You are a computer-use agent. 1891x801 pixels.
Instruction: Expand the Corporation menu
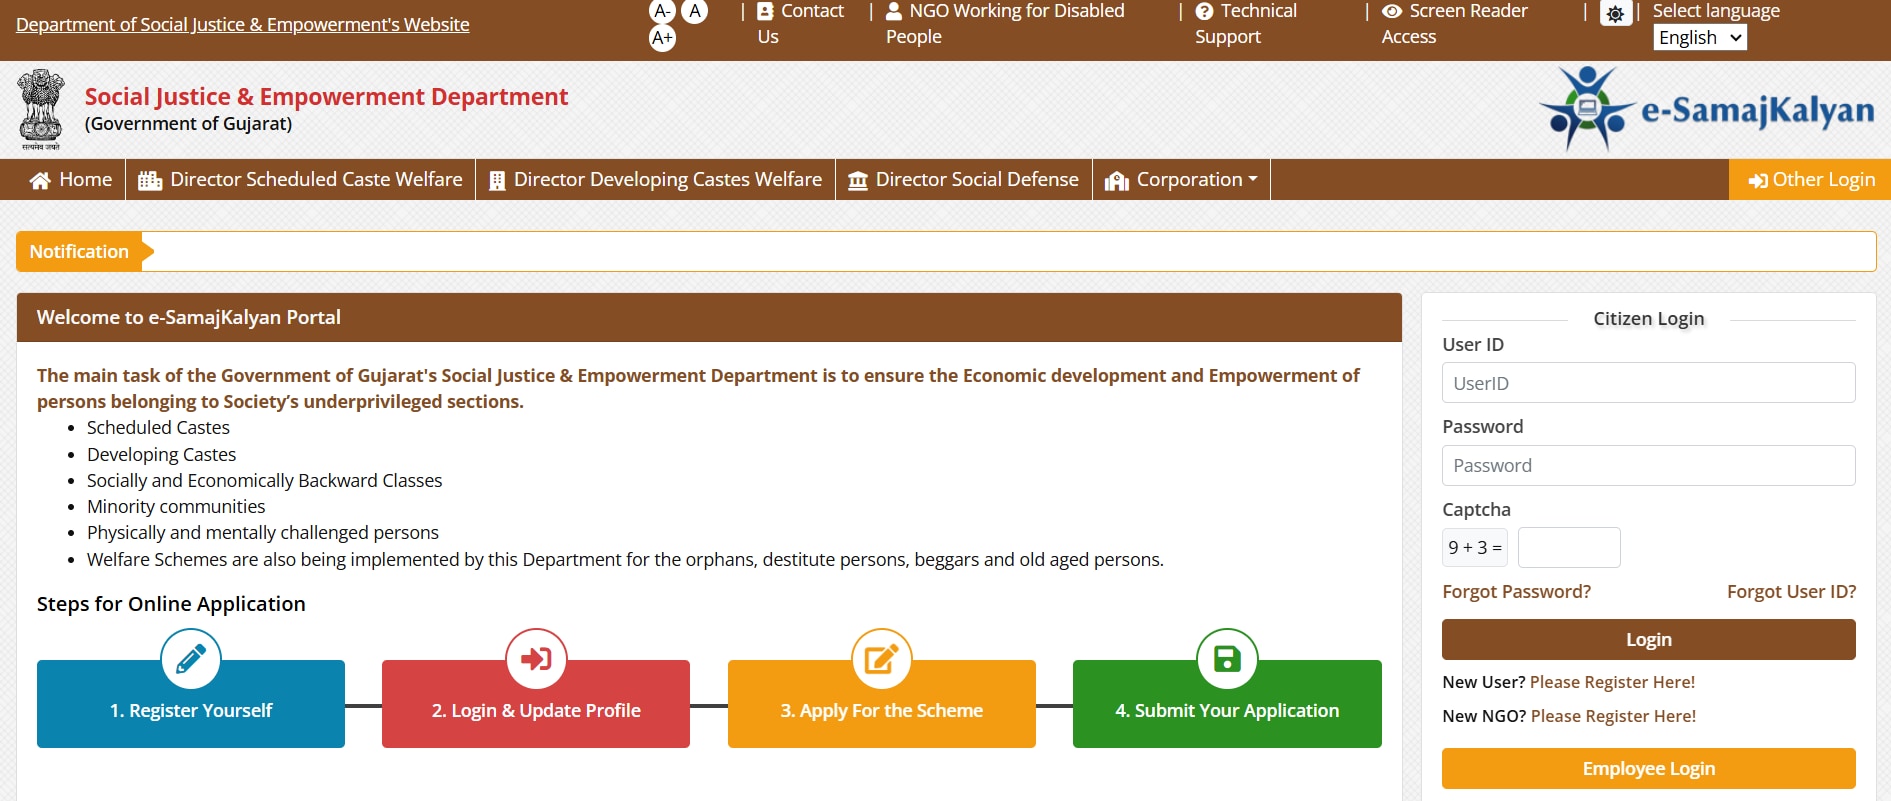tap(1181, 180)
